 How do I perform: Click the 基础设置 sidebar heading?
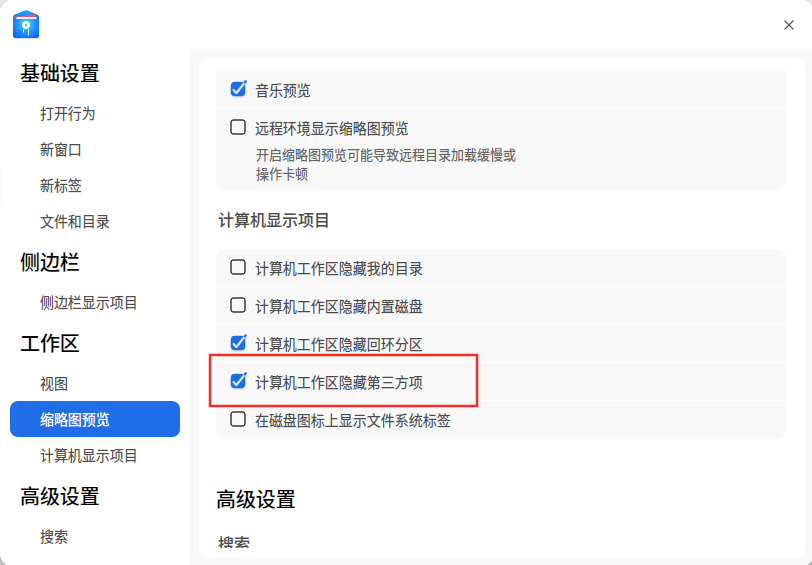point(60,73)
